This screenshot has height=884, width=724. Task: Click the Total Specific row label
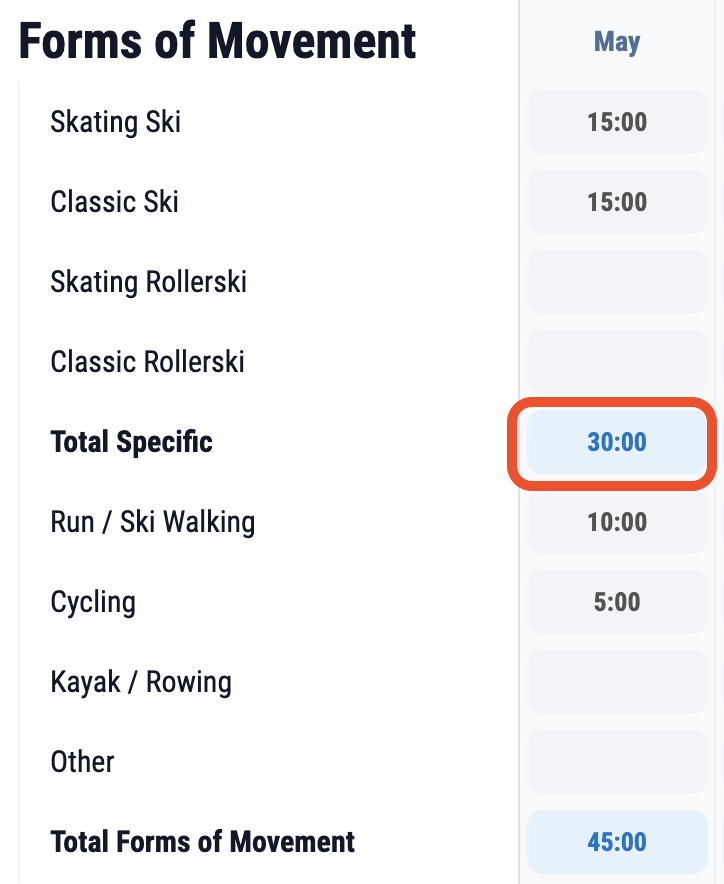[x=131, y=442]
